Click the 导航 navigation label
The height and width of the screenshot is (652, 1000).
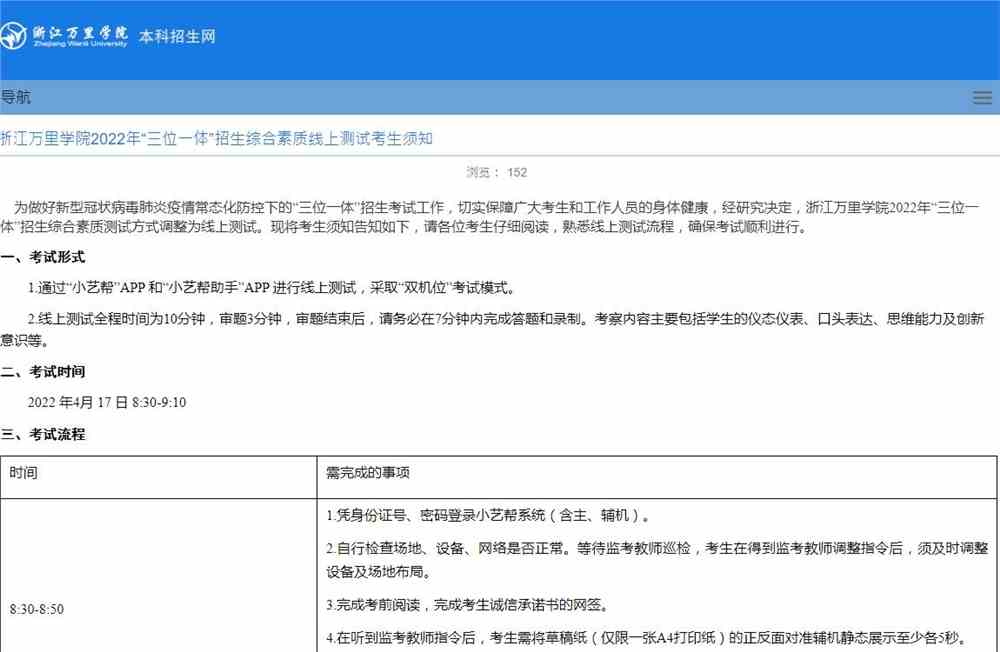[x=15, y=97]
